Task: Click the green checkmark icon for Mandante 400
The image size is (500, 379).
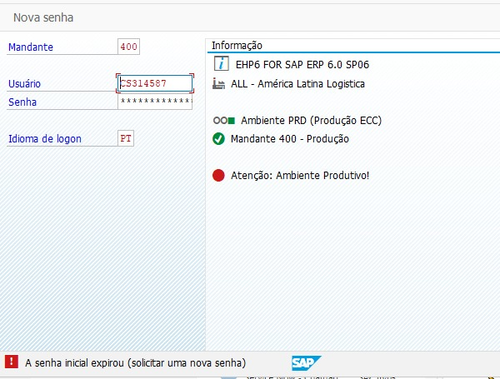Action: tap(219, 139)
